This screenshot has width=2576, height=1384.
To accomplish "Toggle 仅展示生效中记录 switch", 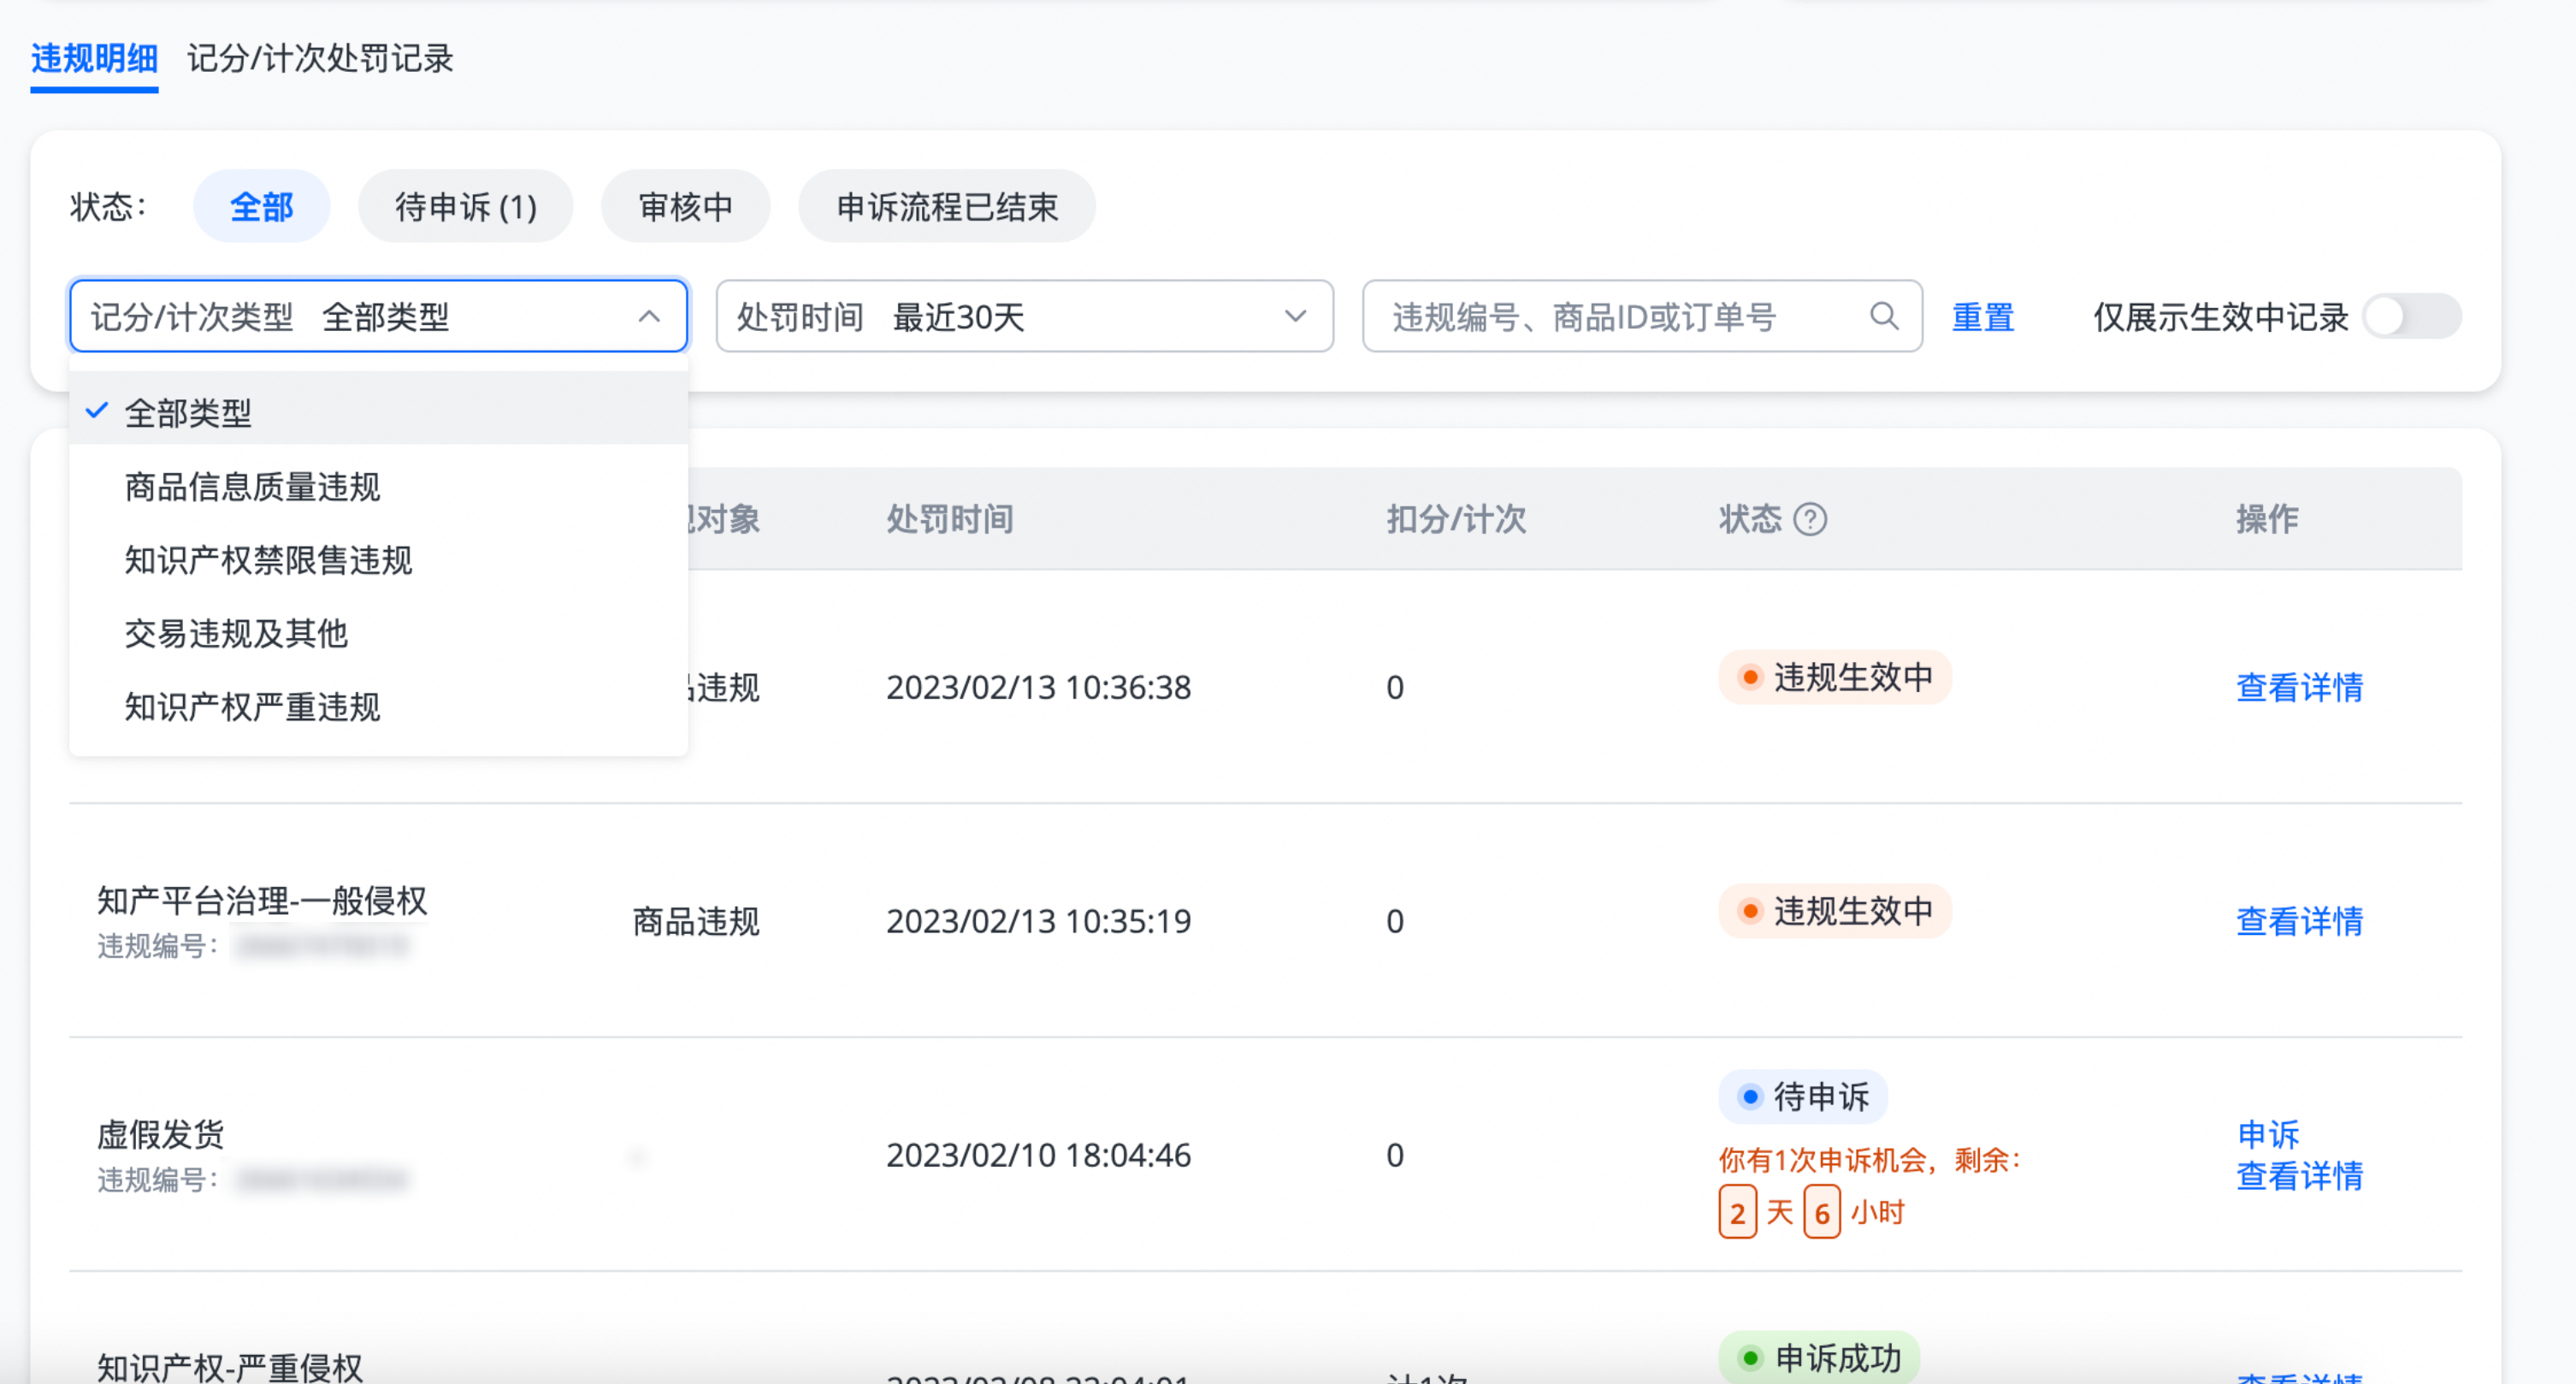I will (x=2412, y=316).
